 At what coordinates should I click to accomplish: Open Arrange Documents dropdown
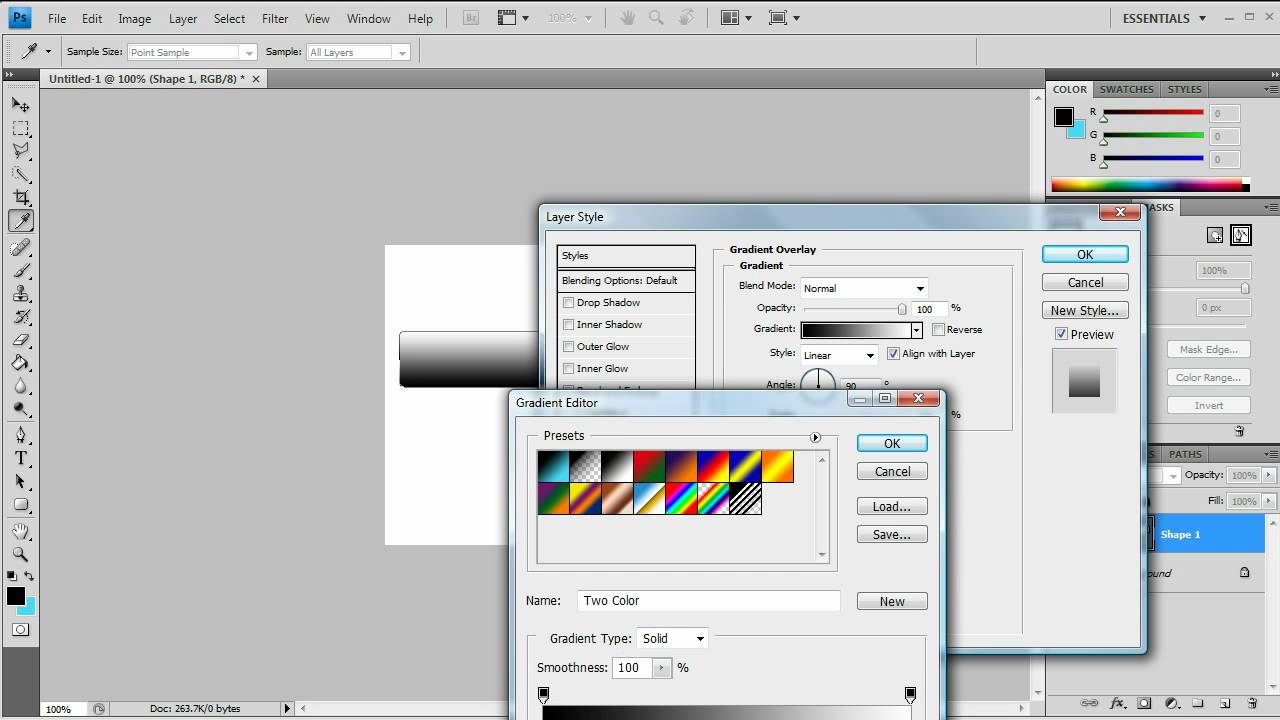coord(737,18)
